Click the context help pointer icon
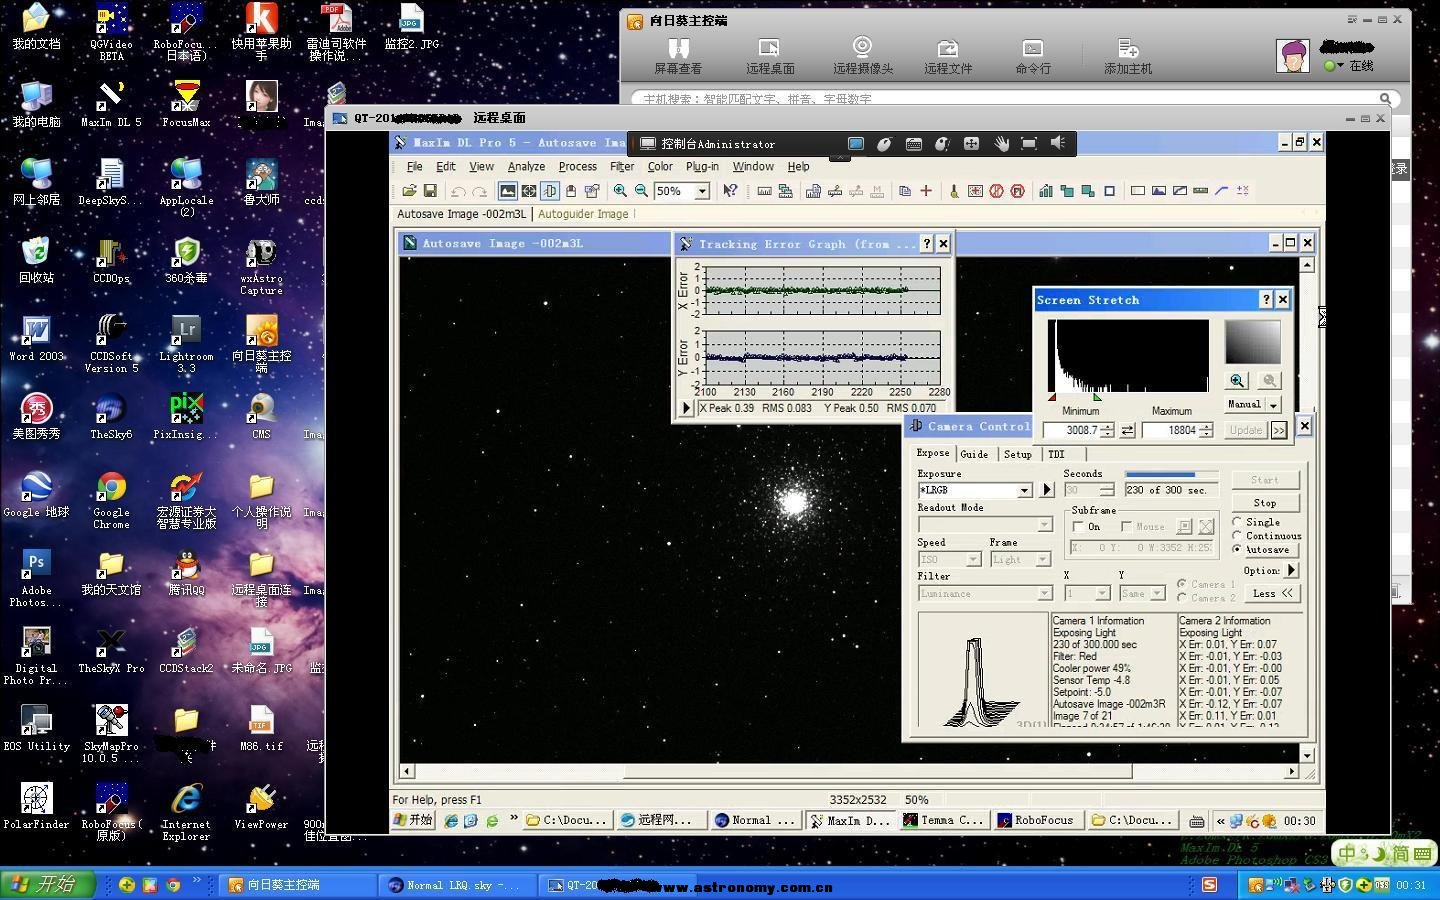Screen dimensions: 1440x900 click(731, 191)
